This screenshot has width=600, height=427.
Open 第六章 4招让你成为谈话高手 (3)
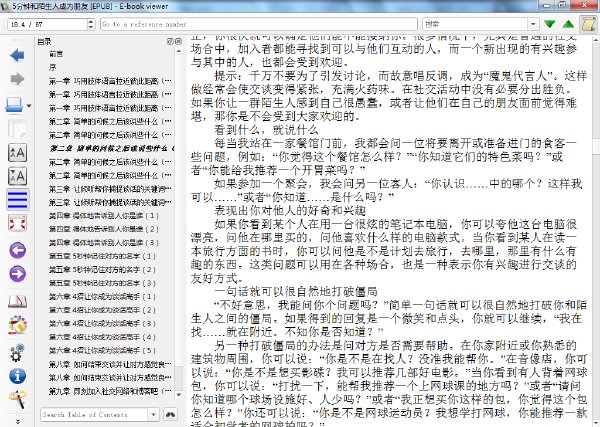click(102, 324)
